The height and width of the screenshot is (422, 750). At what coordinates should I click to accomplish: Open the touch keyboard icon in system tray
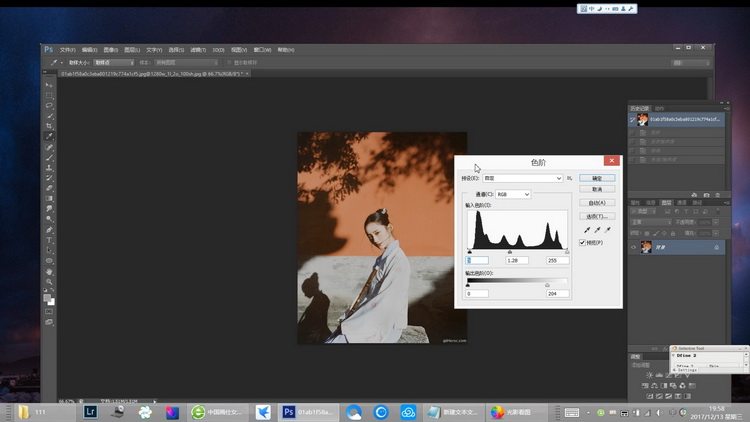click(572, 412)
